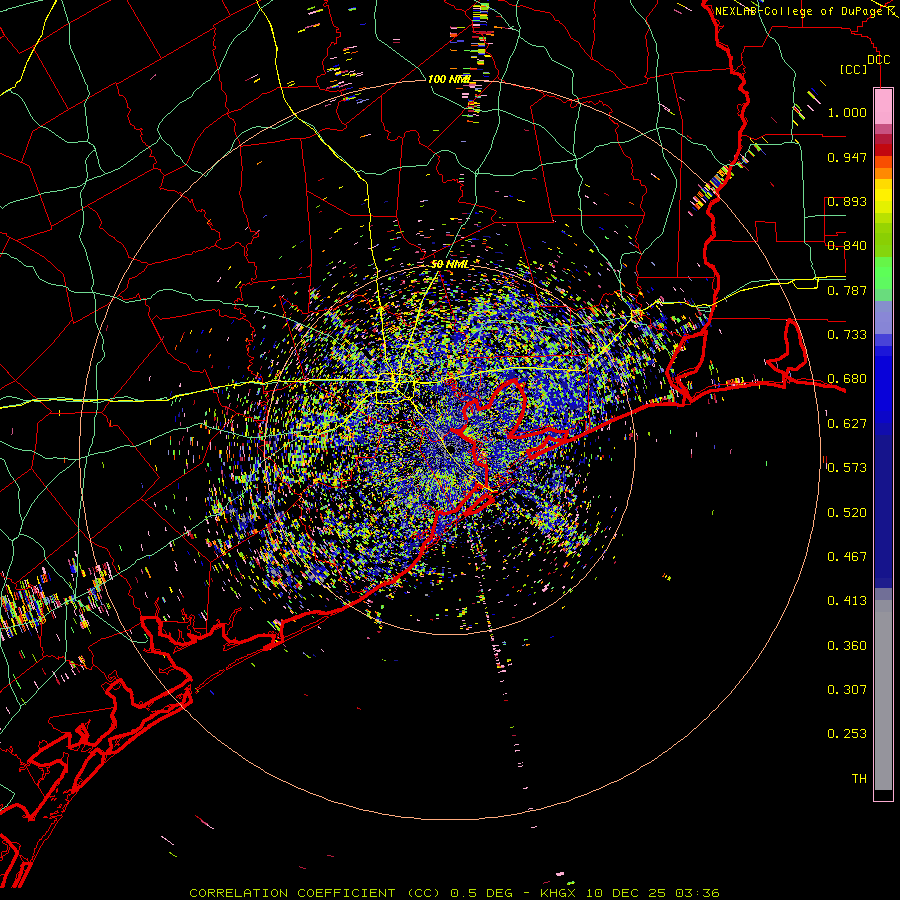This screenshot has width=900, height=900.
Task: Select the 0.733 scale value
Action: 847,335
